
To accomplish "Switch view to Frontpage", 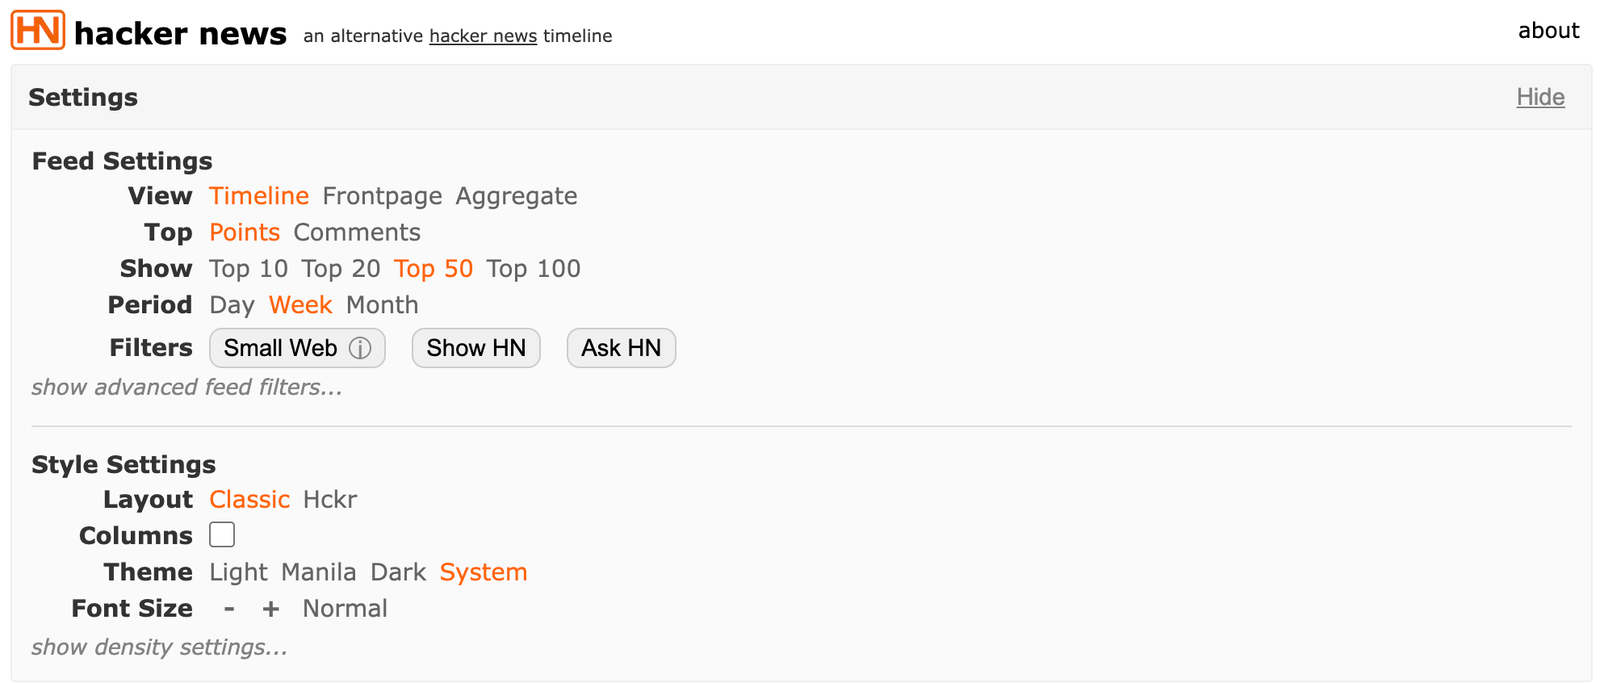I will 382,196.
